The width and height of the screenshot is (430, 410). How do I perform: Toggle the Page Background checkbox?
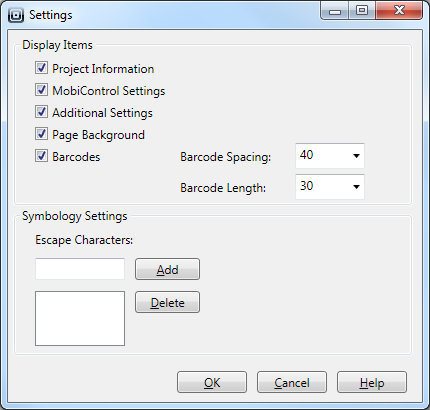coord(41,134)
